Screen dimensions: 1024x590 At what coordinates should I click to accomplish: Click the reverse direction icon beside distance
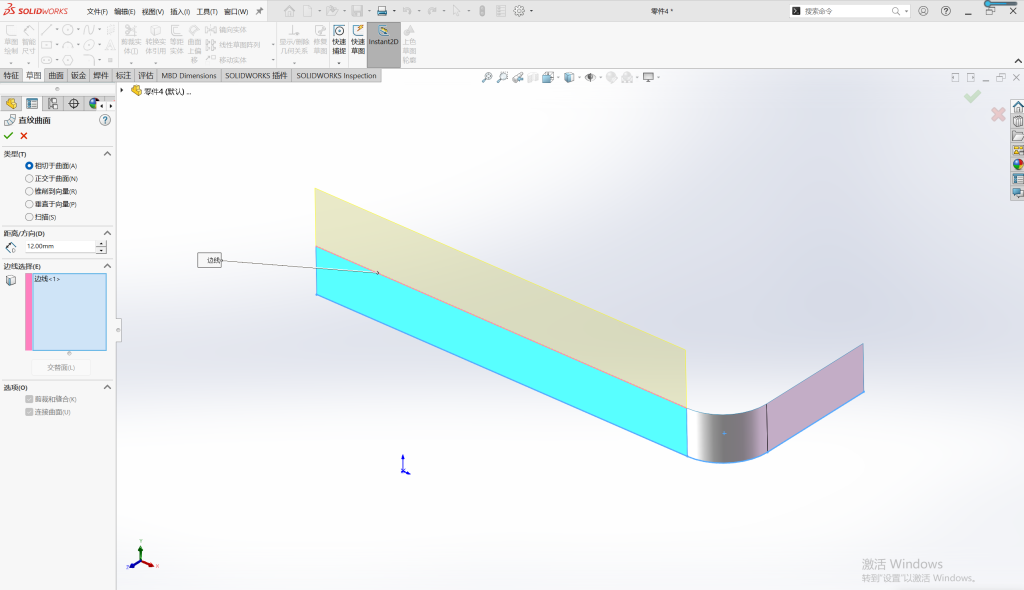pos(10,247)
